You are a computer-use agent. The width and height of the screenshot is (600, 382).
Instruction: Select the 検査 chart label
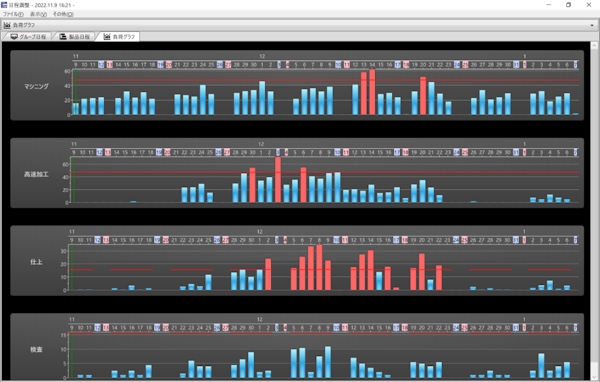[36, 349]
